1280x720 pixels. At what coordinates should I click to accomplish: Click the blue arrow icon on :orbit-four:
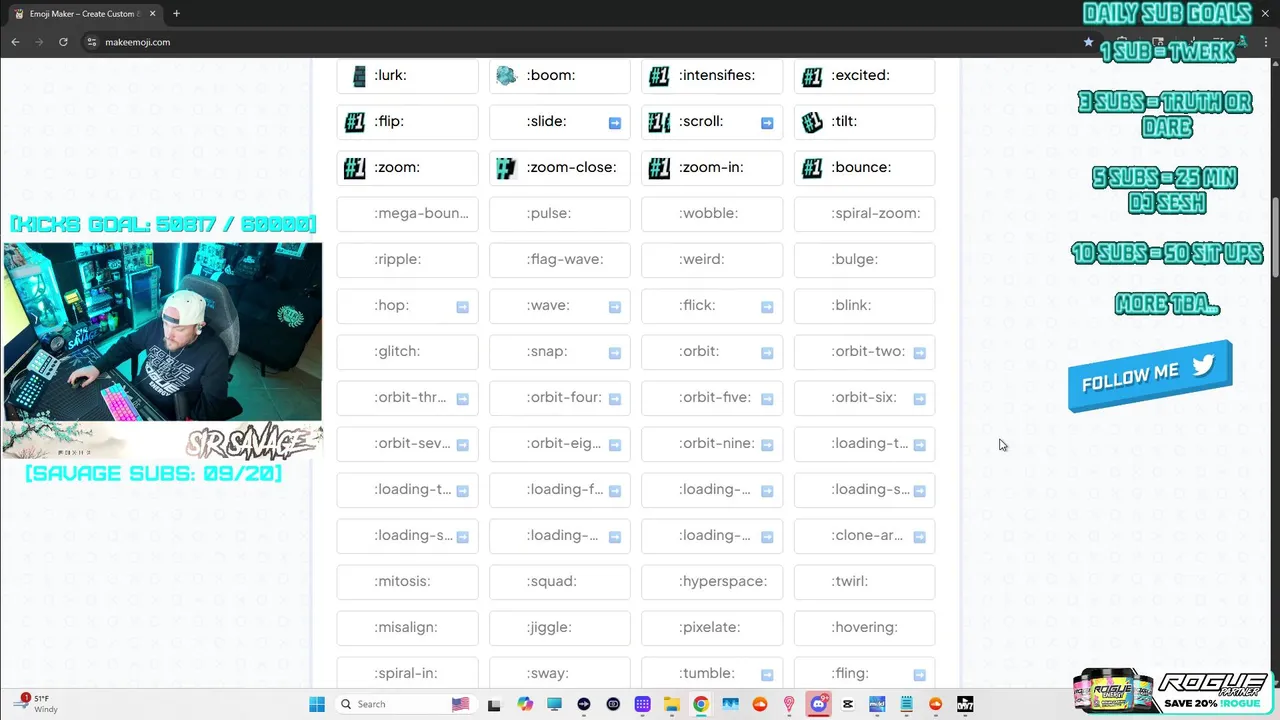click(615, 399)
